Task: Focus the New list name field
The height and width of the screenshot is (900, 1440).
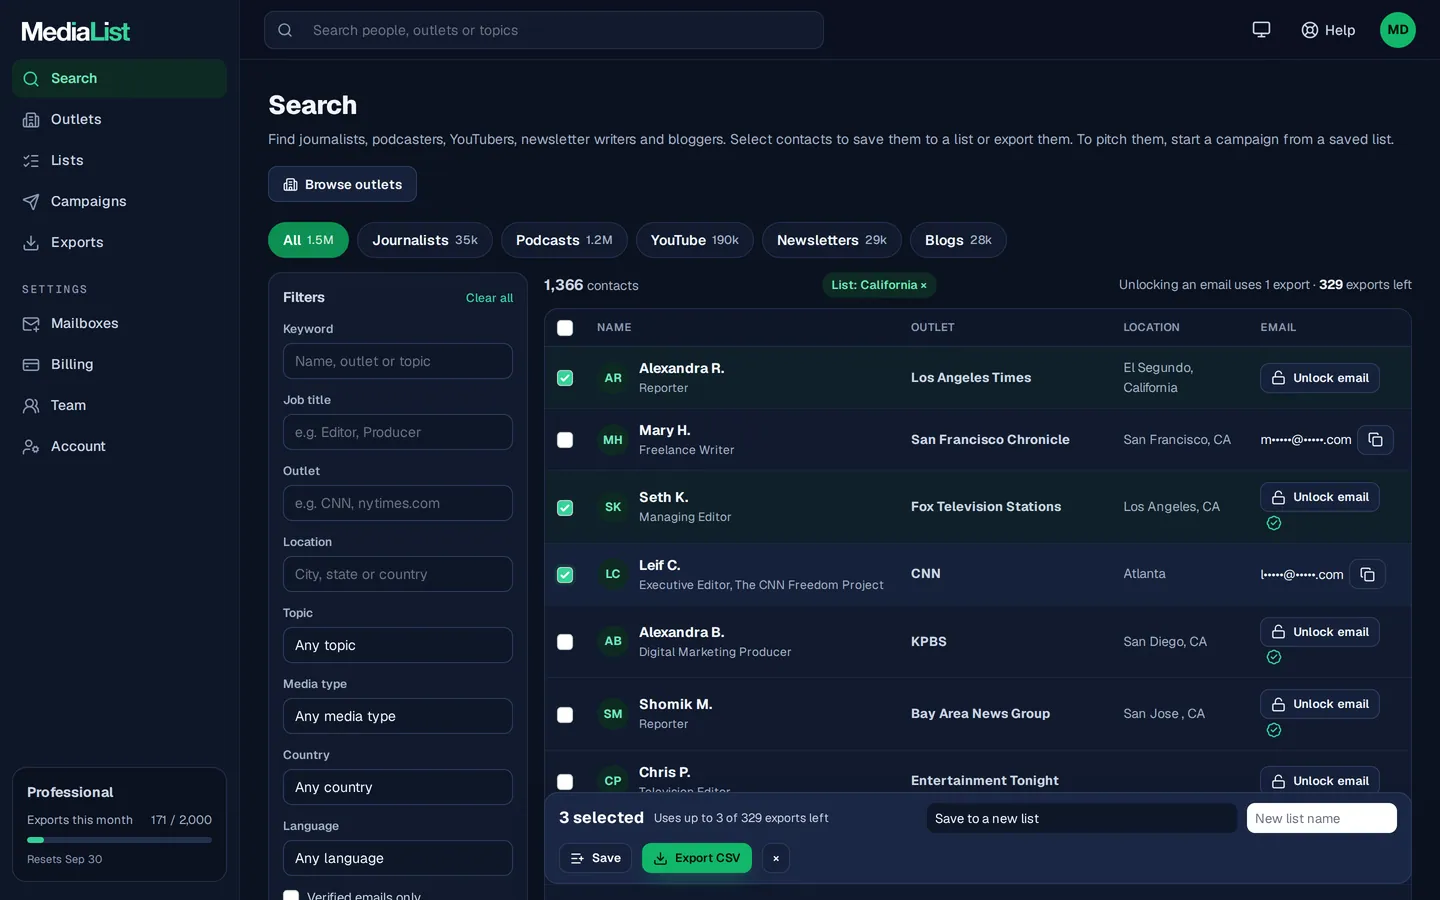Action: click(1322, 818)
